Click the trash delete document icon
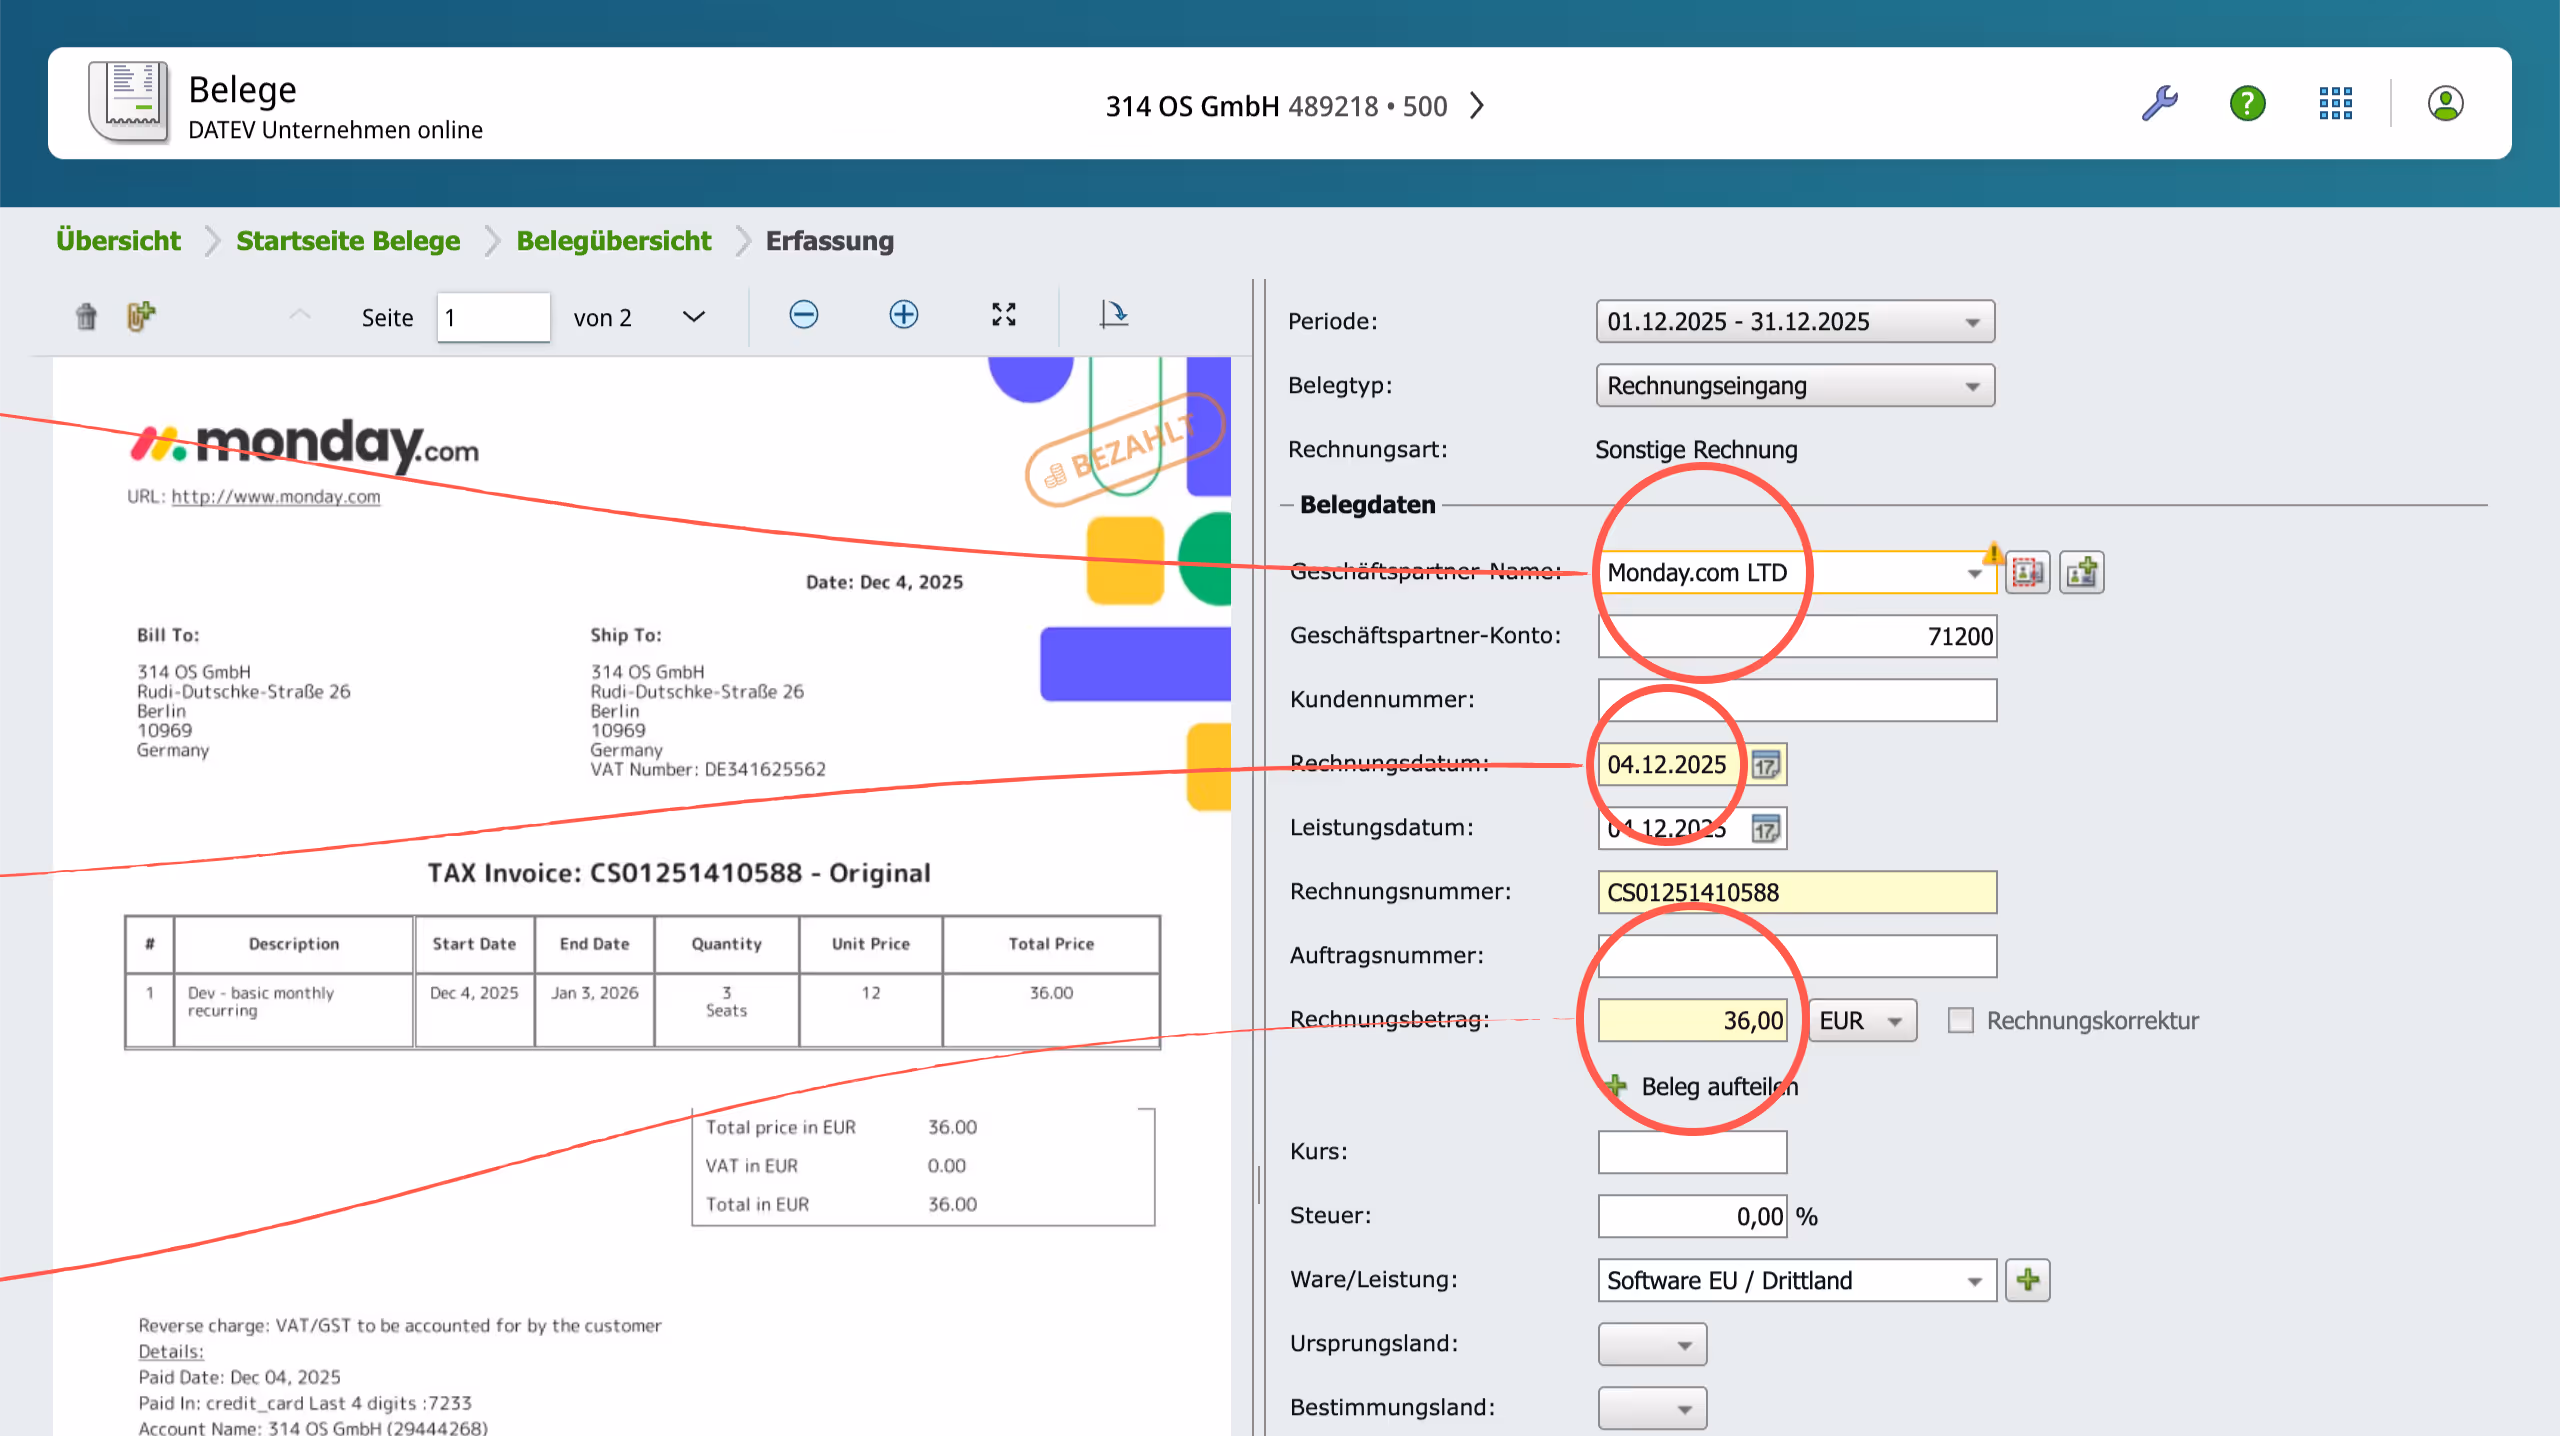Viewport: 2560px width, 1436px height. click(86, 317)
